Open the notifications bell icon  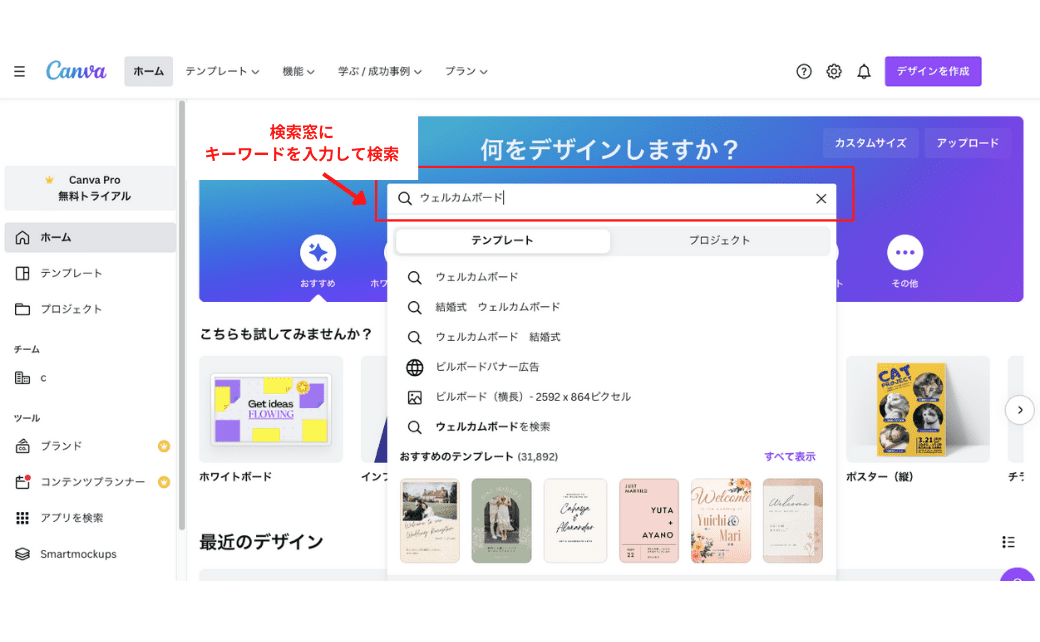coord(864,72)
